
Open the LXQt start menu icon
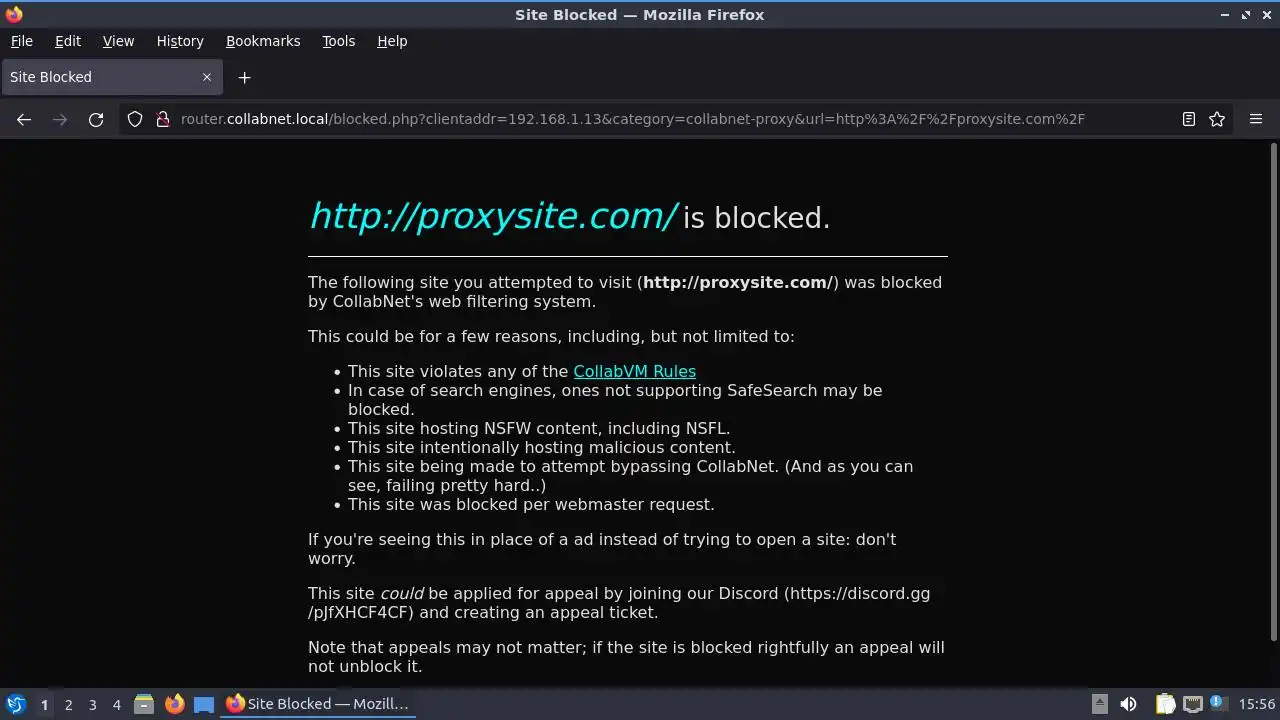point(15,704)
